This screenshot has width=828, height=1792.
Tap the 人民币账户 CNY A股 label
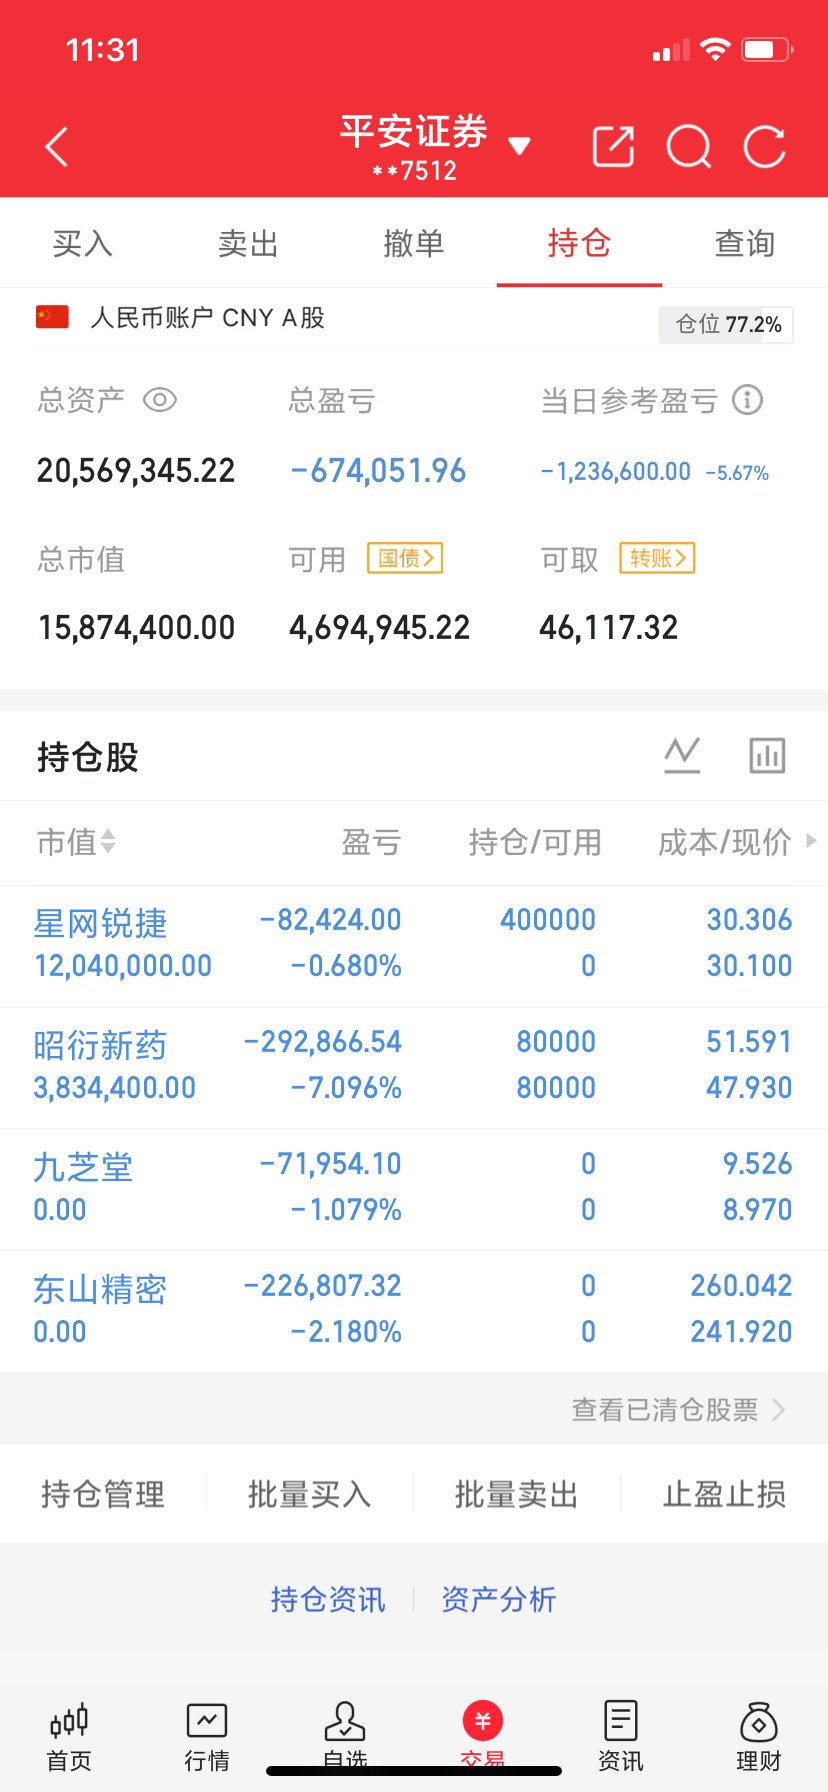pos(208,317)
